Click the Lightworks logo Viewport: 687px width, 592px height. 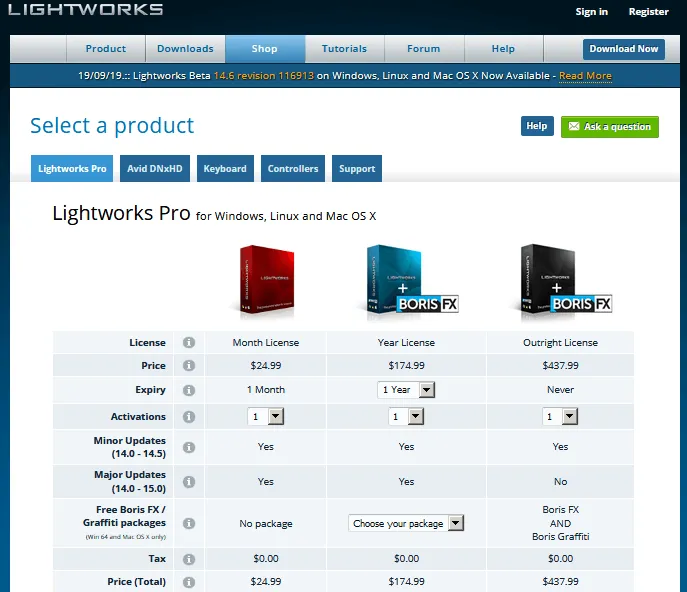[x=85, y=10]
